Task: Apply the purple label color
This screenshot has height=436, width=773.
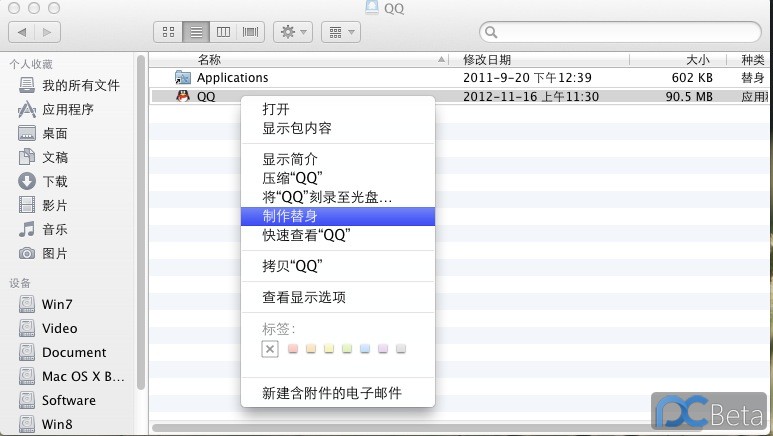Action: [383, 349]
